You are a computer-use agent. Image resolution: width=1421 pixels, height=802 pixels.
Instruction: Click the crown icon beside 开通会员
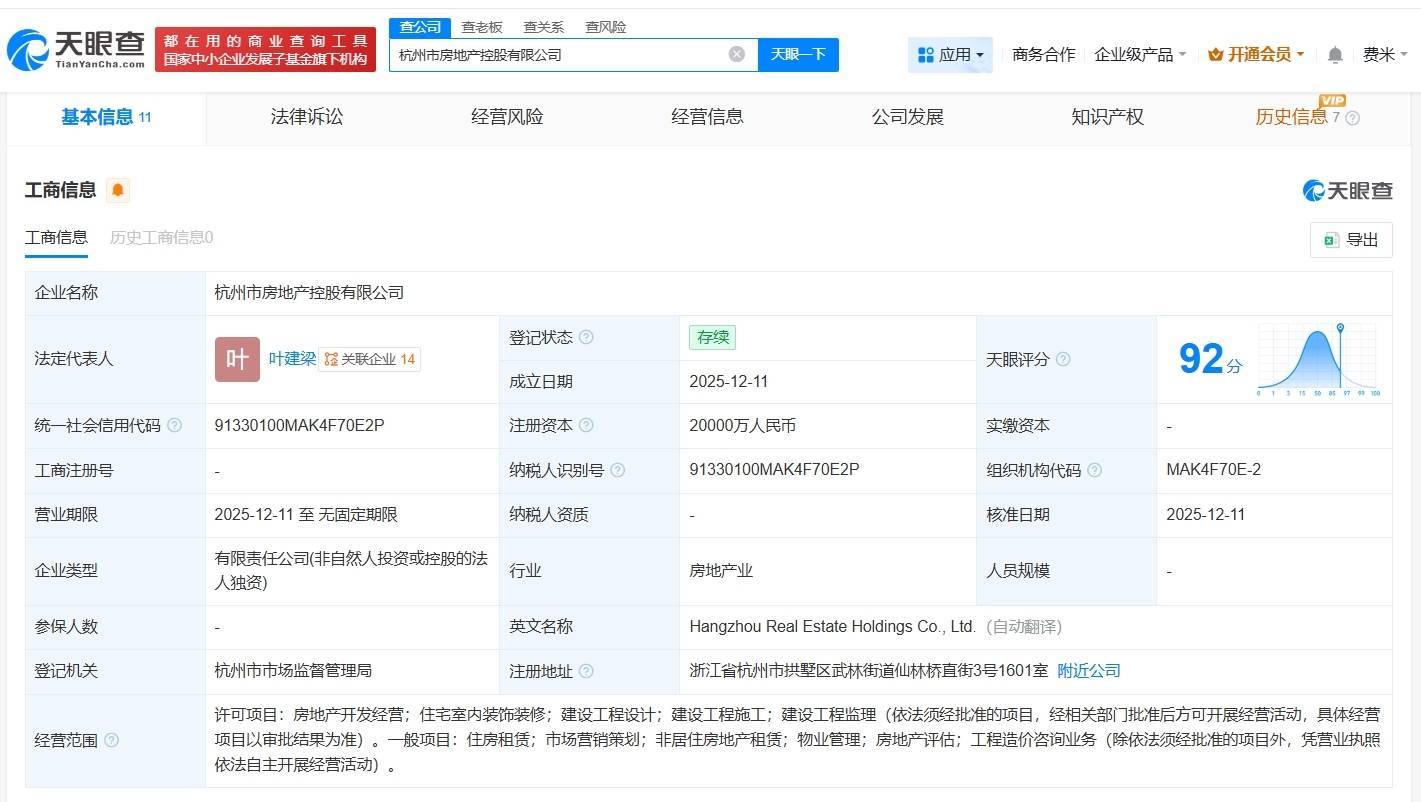tap(1214, 55)
